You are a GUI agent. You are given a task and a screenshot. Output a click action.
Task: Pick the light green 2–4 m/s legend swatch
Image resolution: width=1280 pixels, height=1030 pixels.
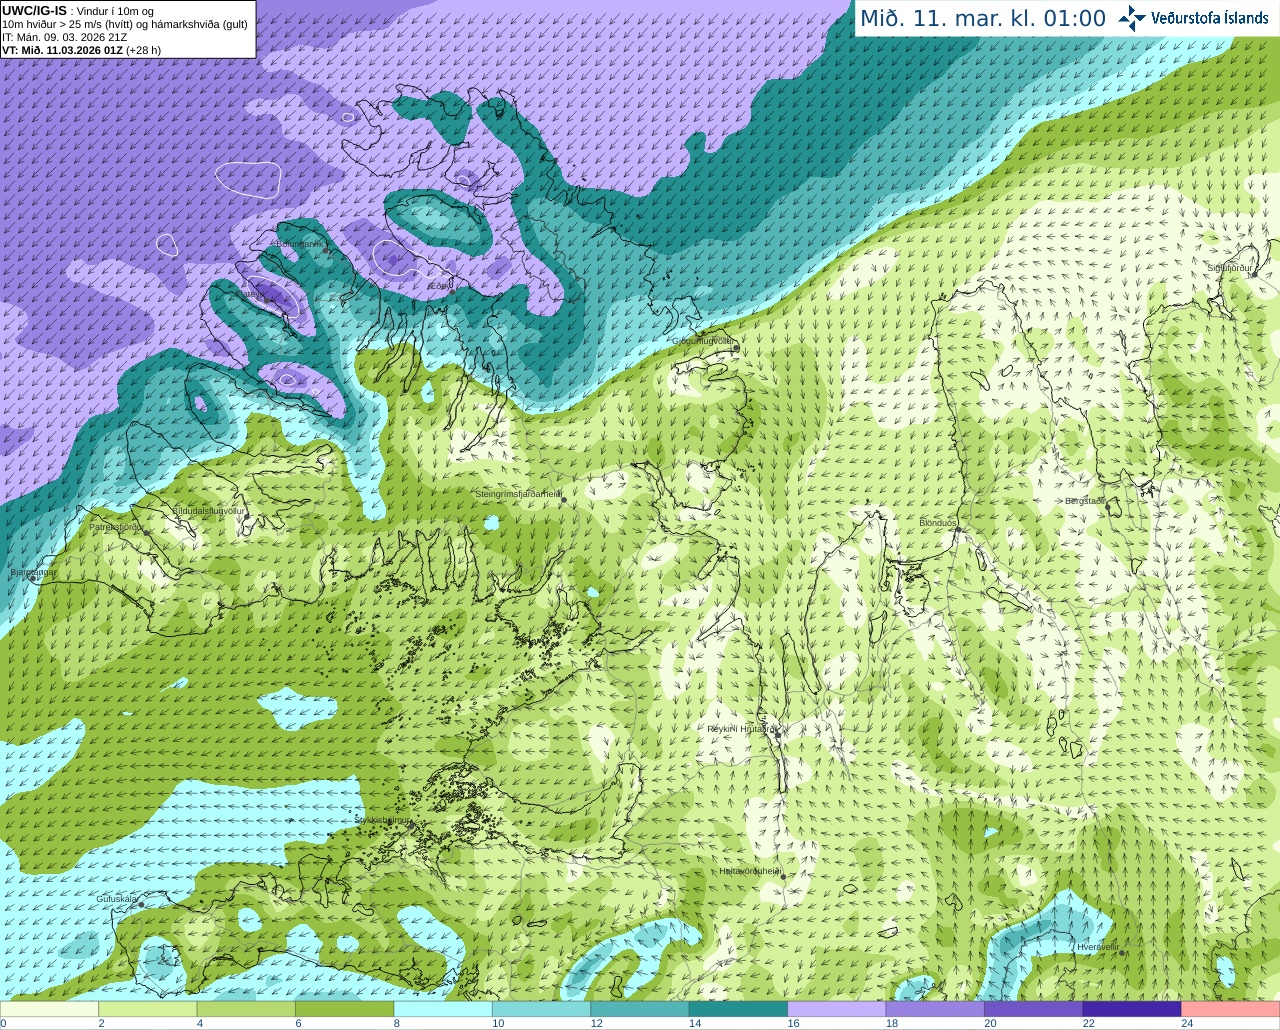pyautogui.click(x=147, y=1009)
